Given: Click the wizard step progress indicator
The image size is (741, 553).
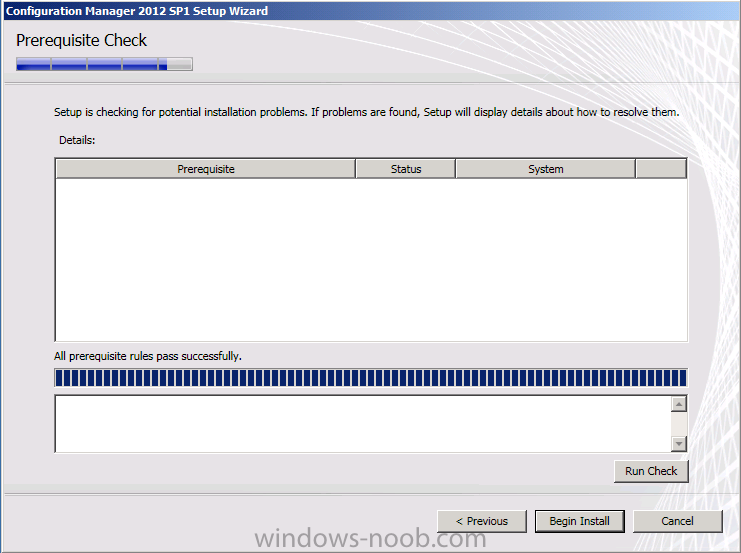Looking at the screenshot, I should tap(104, 64).
